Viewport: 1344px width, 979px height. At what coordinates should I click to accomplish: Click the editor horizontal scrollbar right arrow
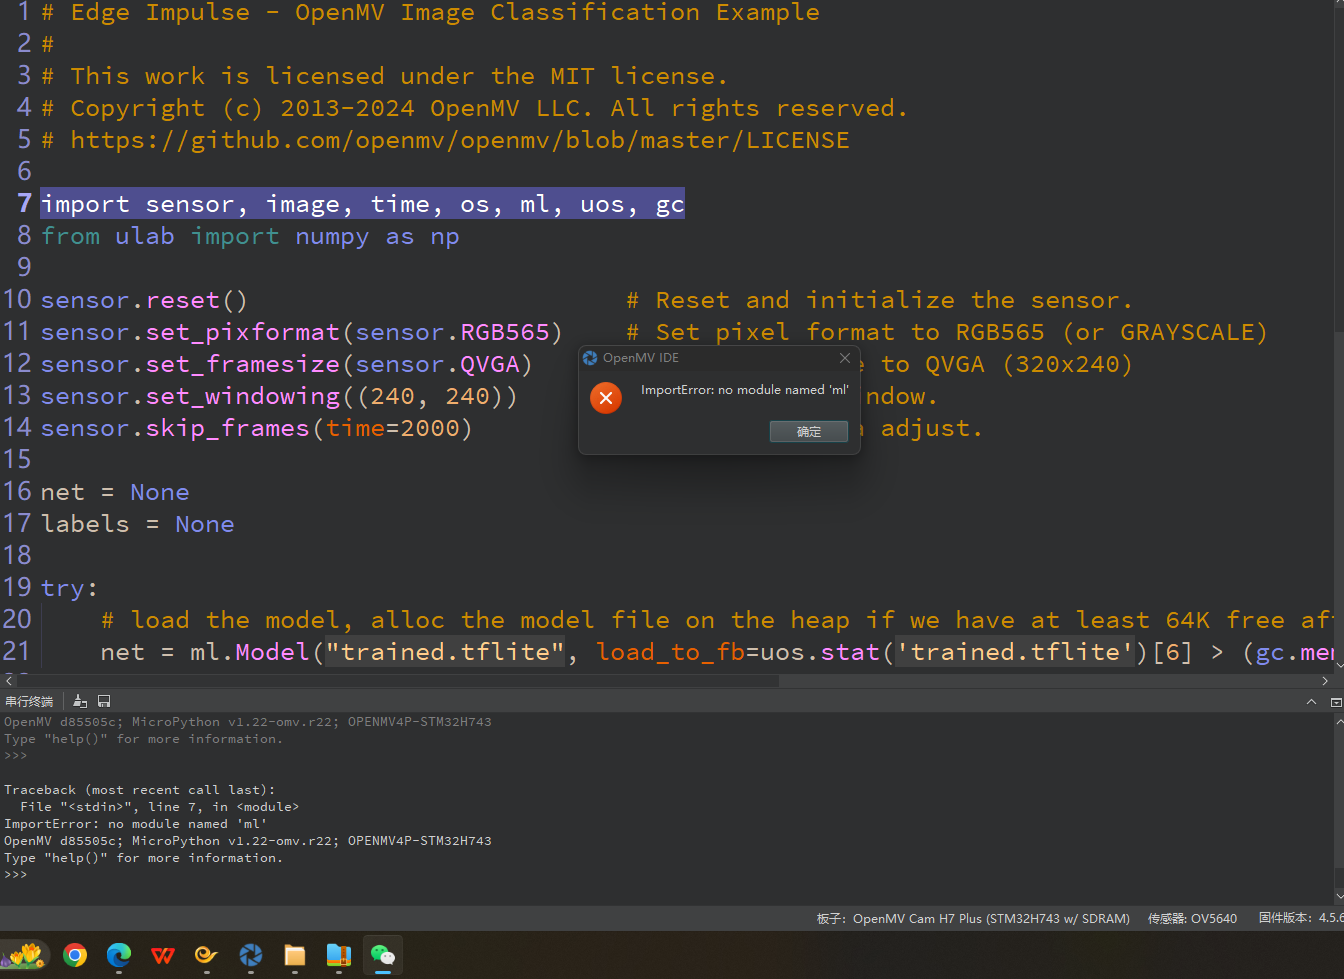coord(1325,680)
